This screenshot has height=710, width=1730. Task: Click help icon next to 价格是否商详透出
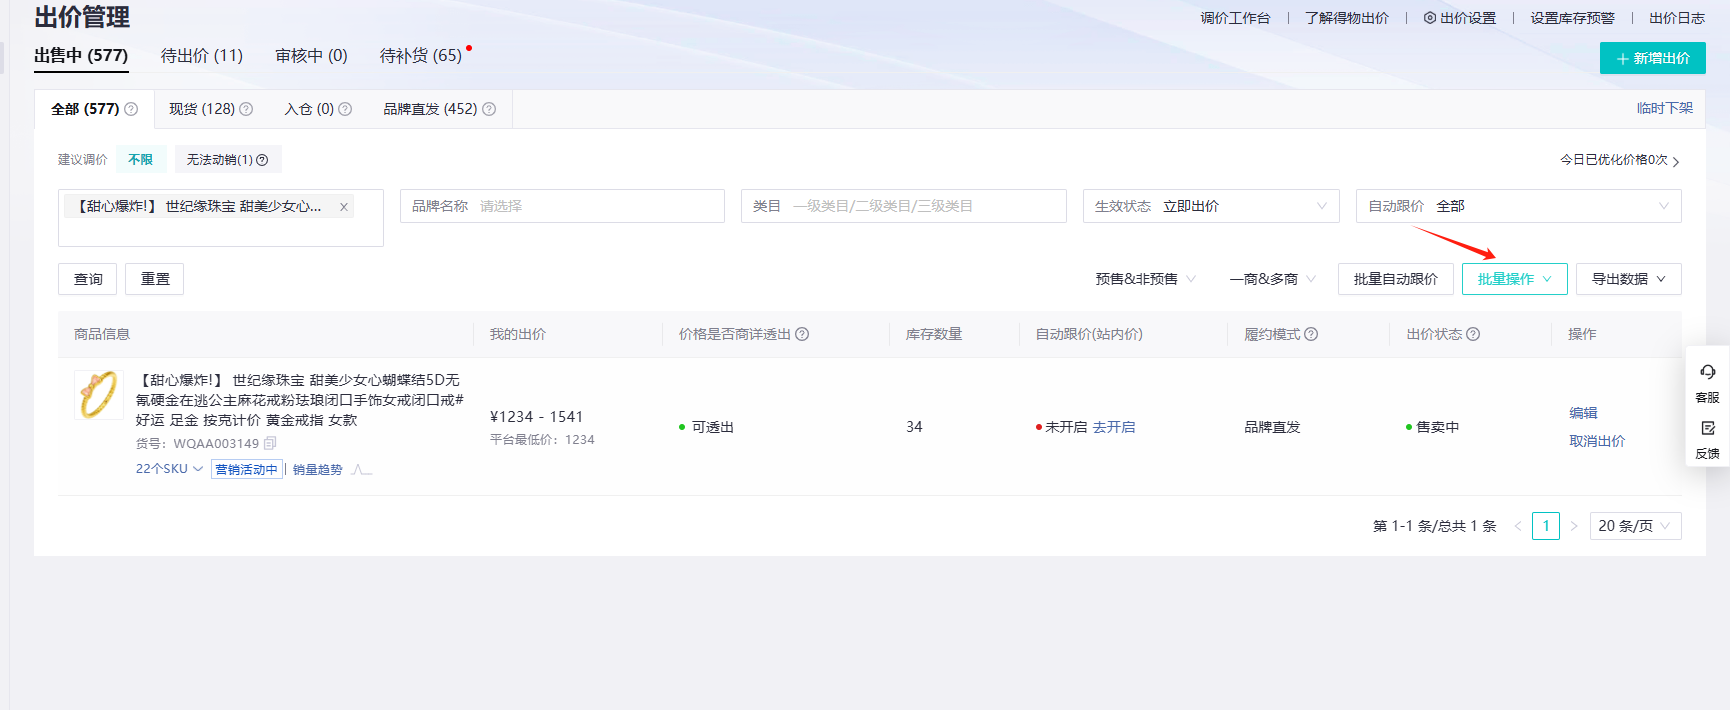(802, 334)
